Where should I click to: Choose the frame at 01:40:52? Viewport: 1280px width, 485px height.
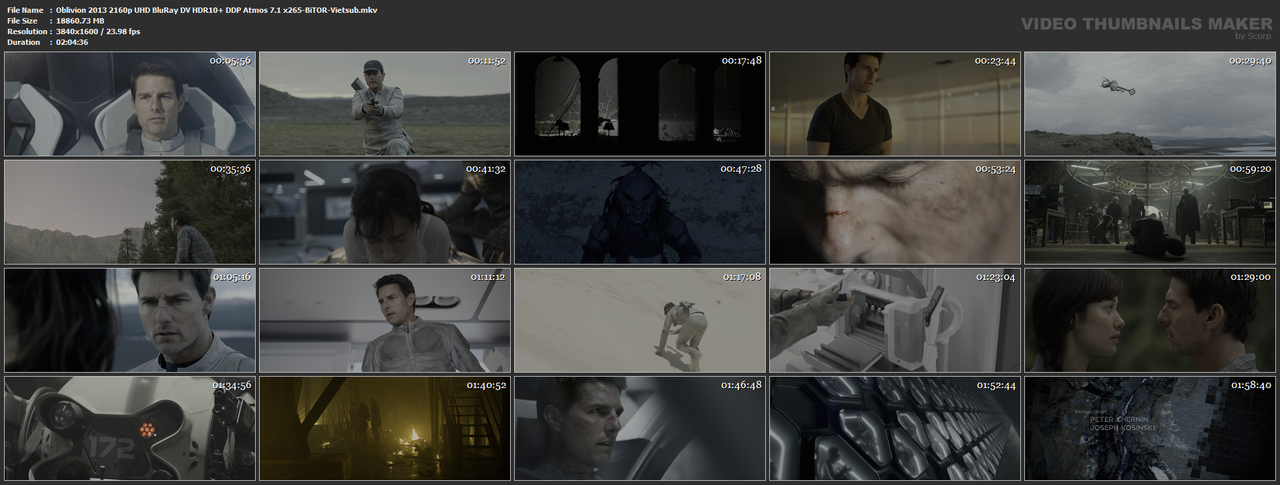385,428
